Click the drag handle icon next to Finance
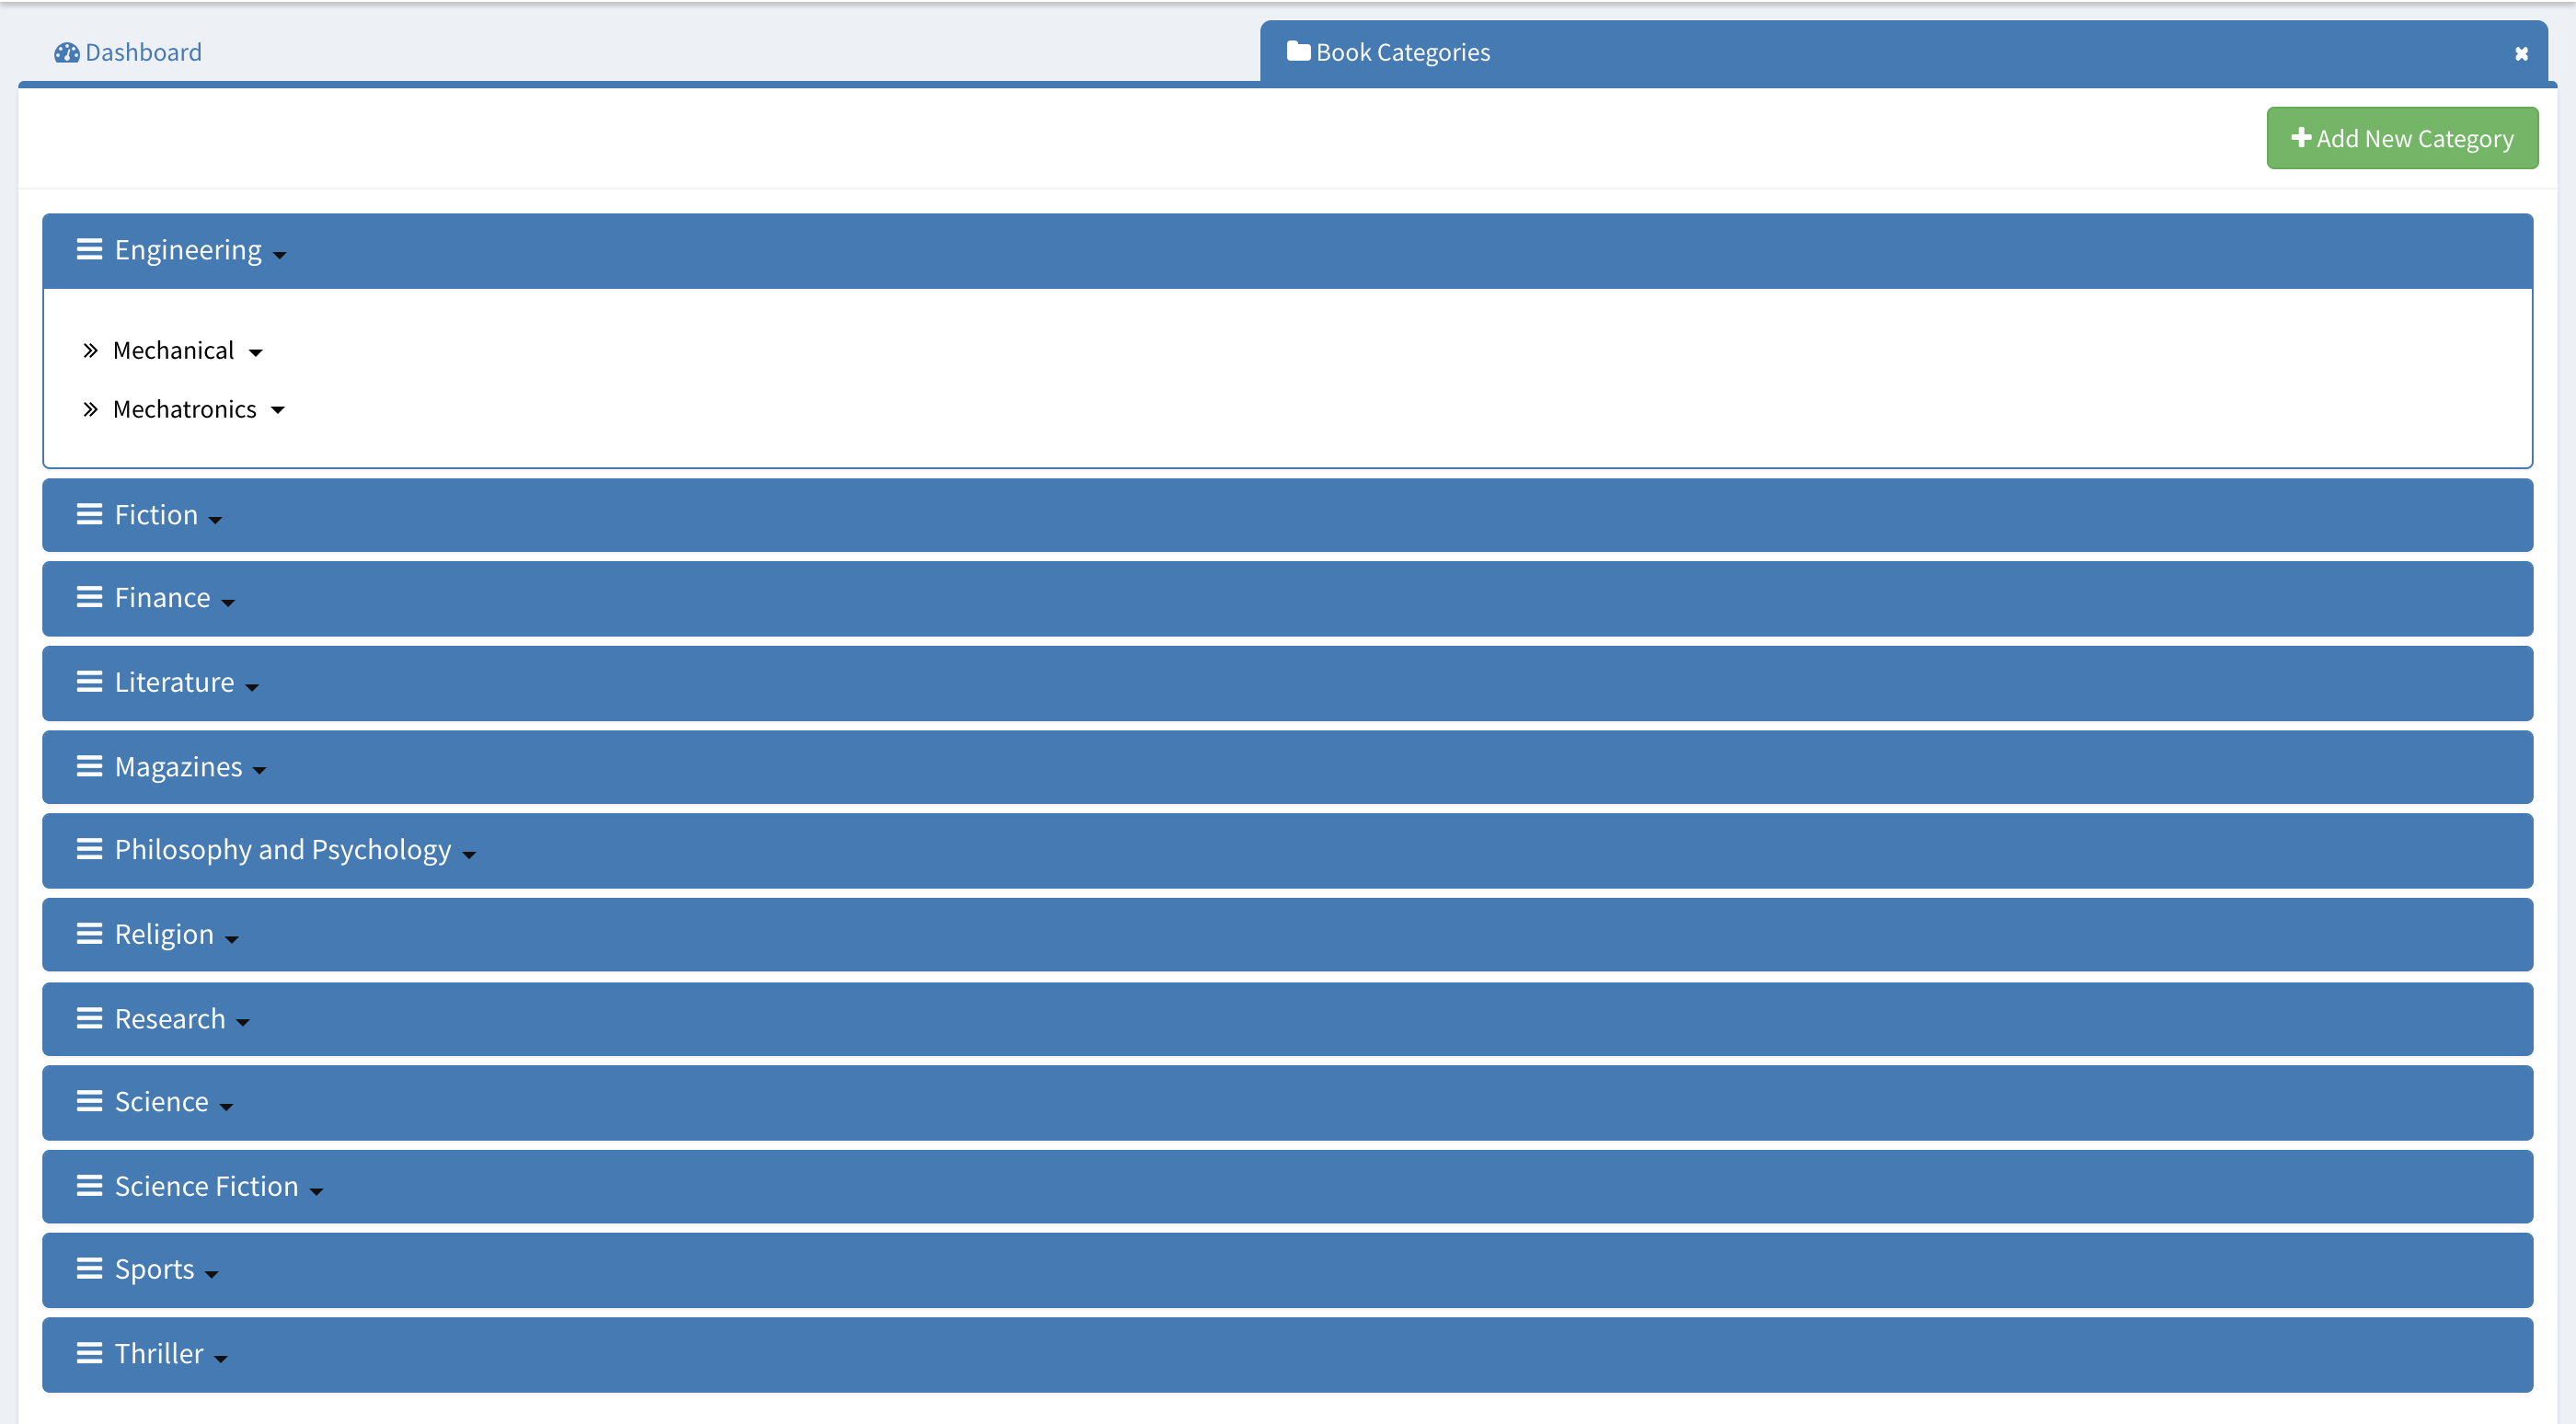The height and width of the screenshot is (1424, 2576). coord(89,598)
